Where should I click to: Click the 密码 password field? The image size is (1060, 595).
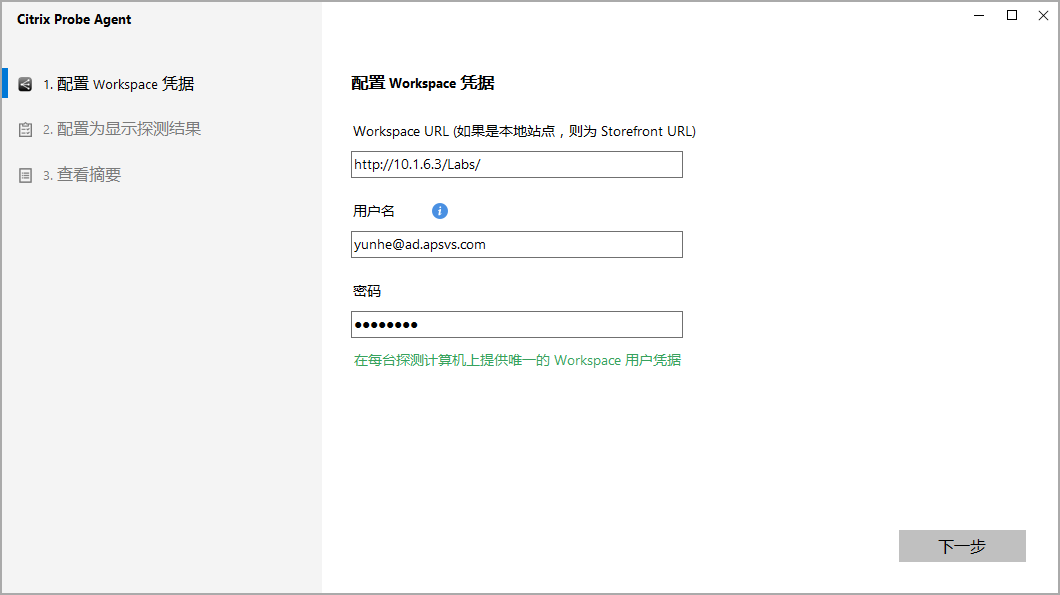(516, 325)
